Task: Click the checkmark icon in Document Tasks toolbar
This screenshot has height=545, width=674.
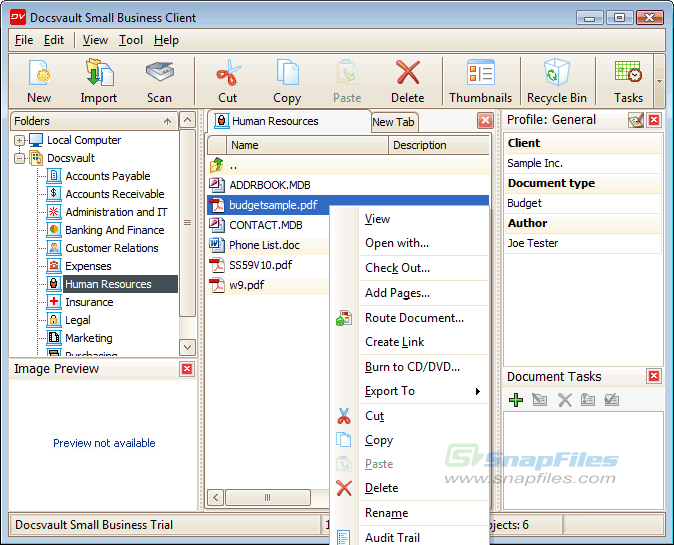Action: [612, 400]
